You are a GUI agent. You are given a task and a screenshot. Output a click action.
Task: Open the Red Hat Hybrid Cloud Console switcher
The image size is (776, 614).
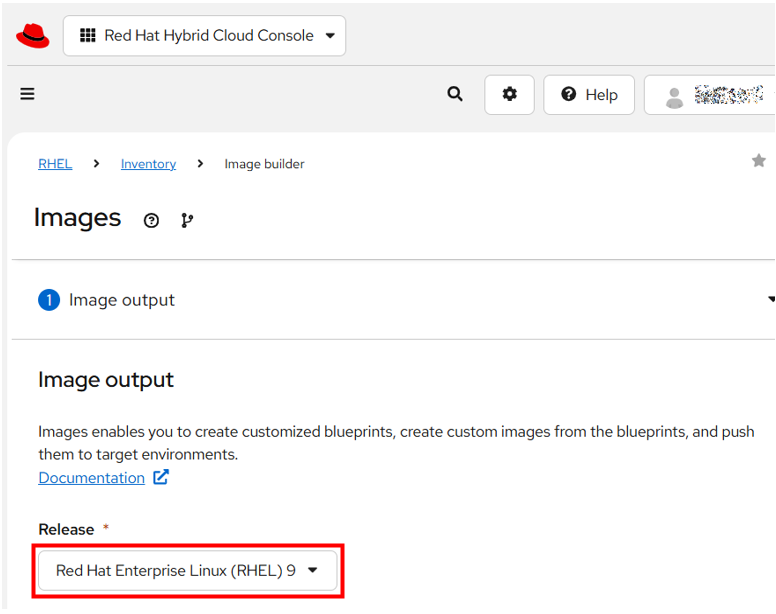[x=204, y=36]
